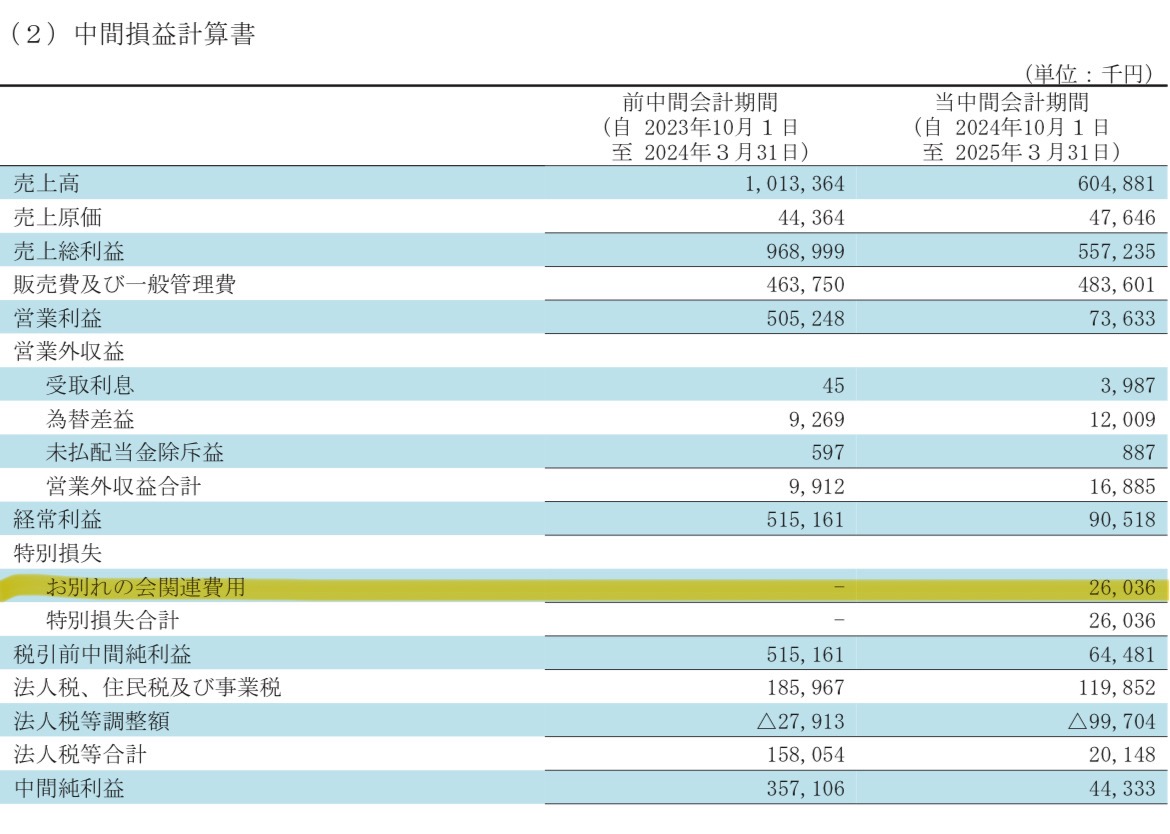Click the value 47,646
The height and width of the screenshot is (834, 1170).
1122,218
